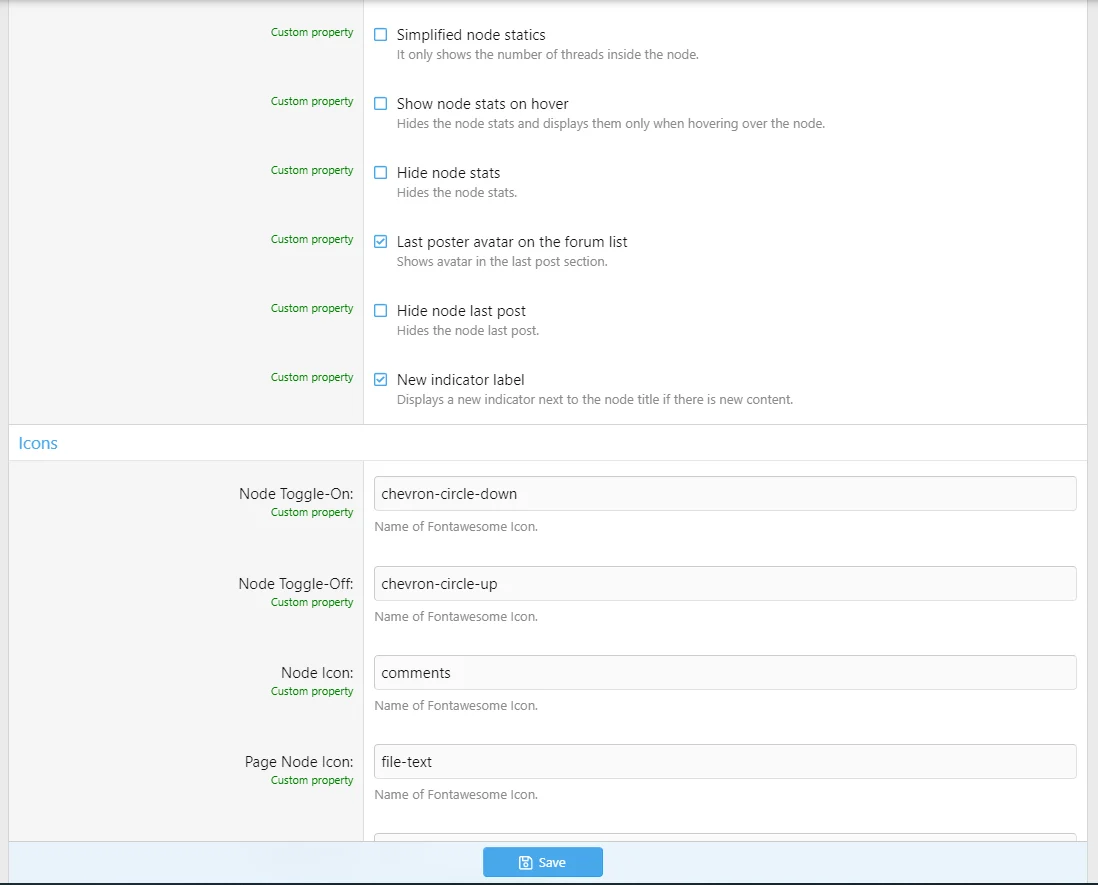The height and width of the screenshot is (885, 1098).
Task: Click into the Node Icon field showing comments
Action: coord(724,673)
